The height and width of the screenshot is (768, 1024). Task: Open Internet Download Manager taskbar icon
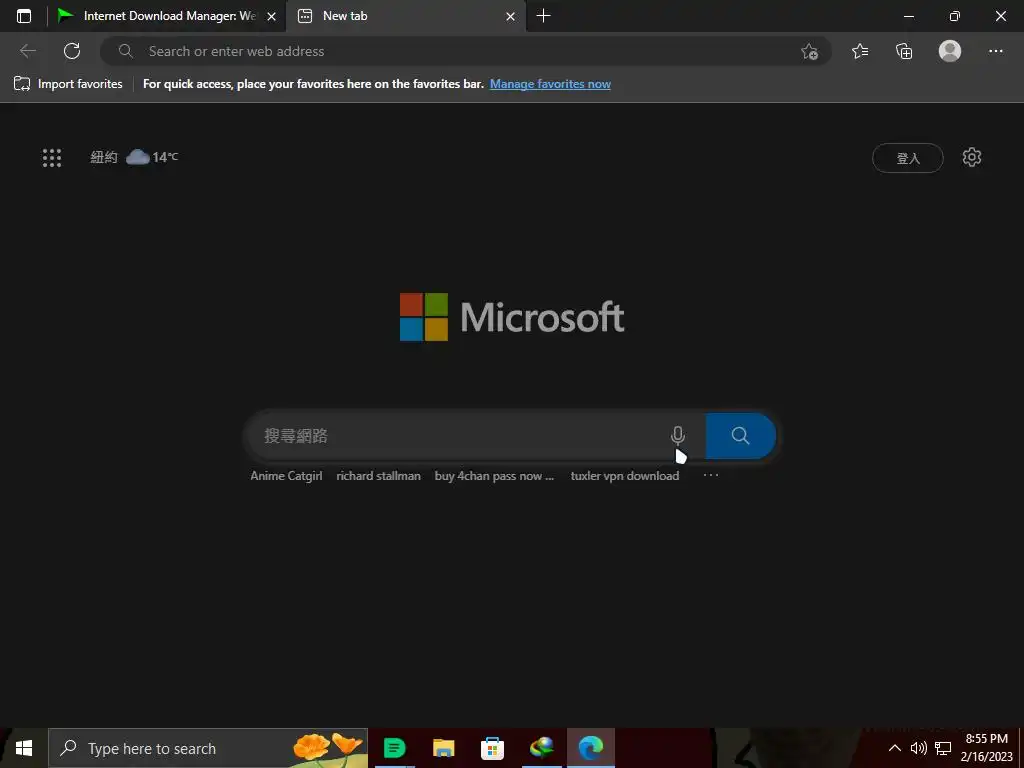541,748
